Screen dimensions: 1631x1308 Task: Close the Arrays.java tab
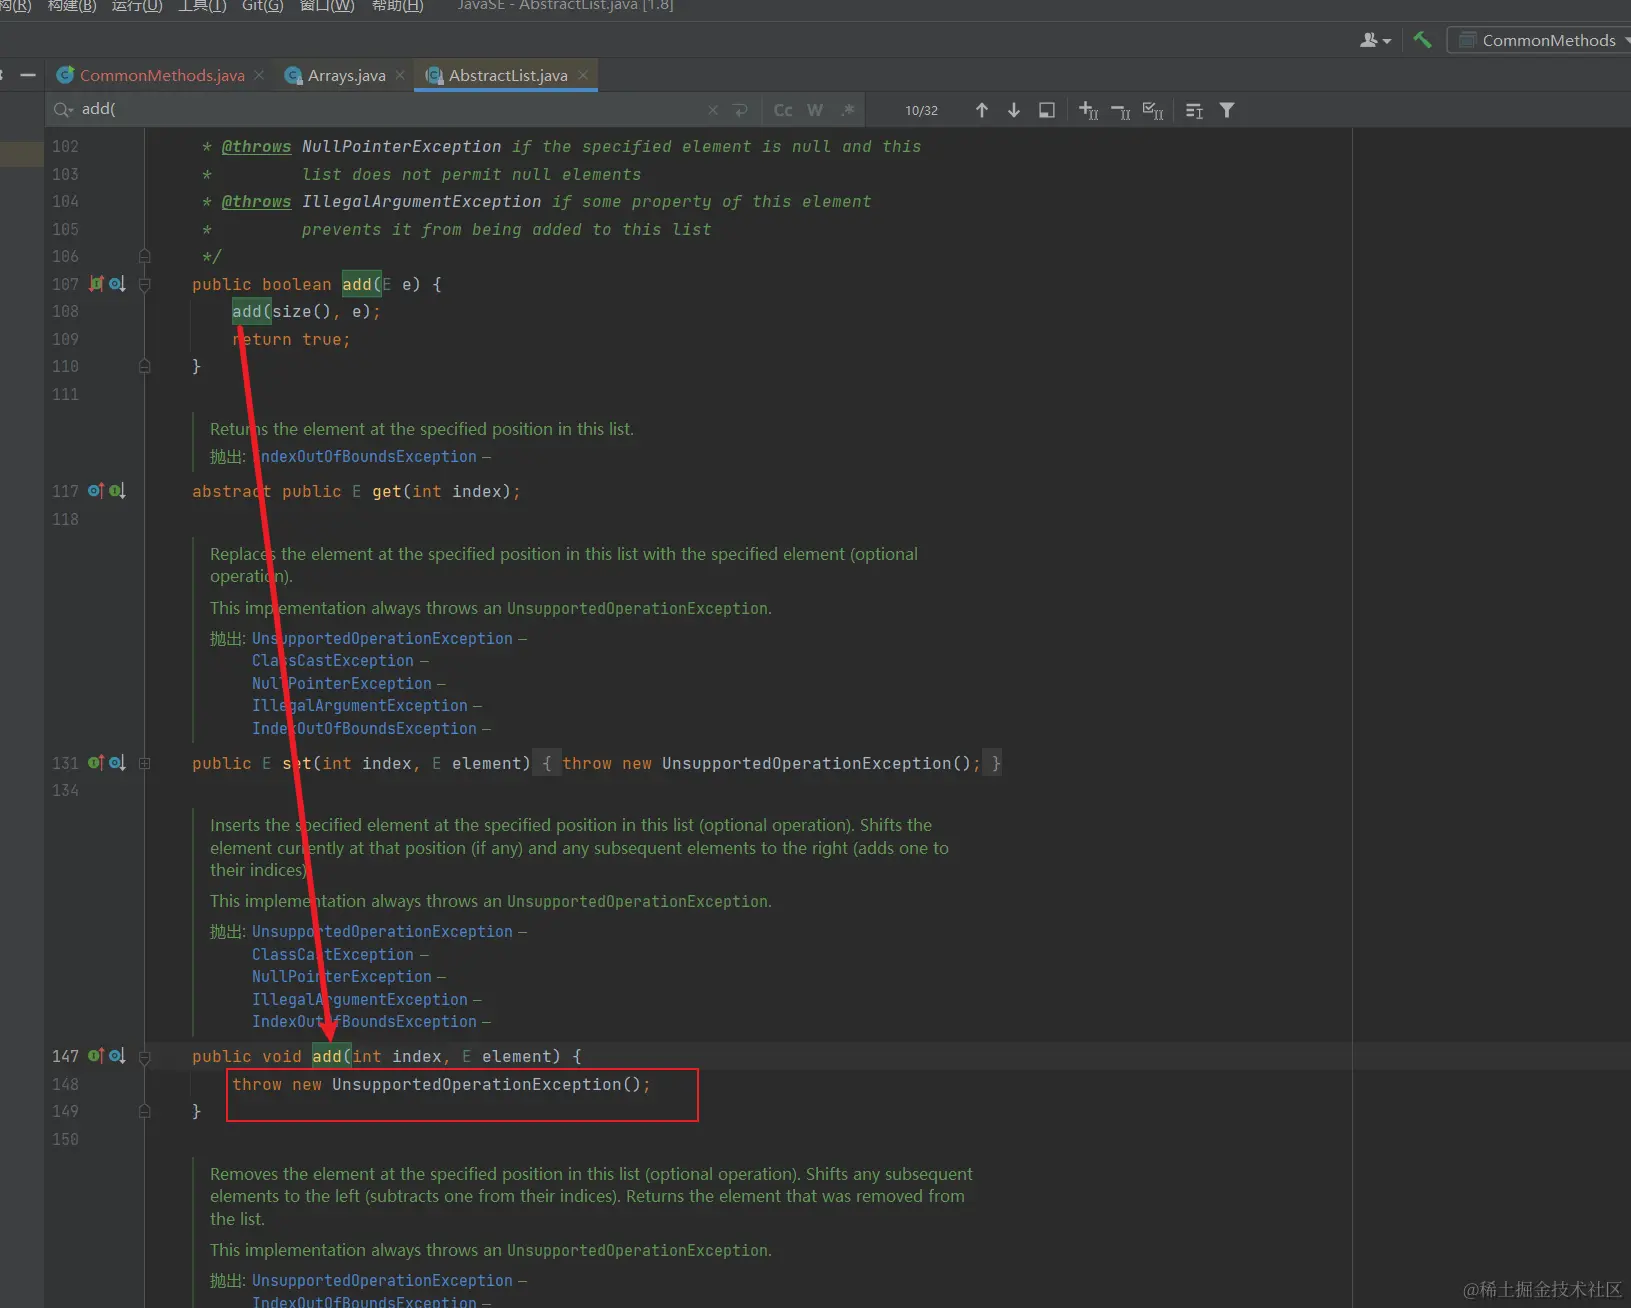pos(400,75)
